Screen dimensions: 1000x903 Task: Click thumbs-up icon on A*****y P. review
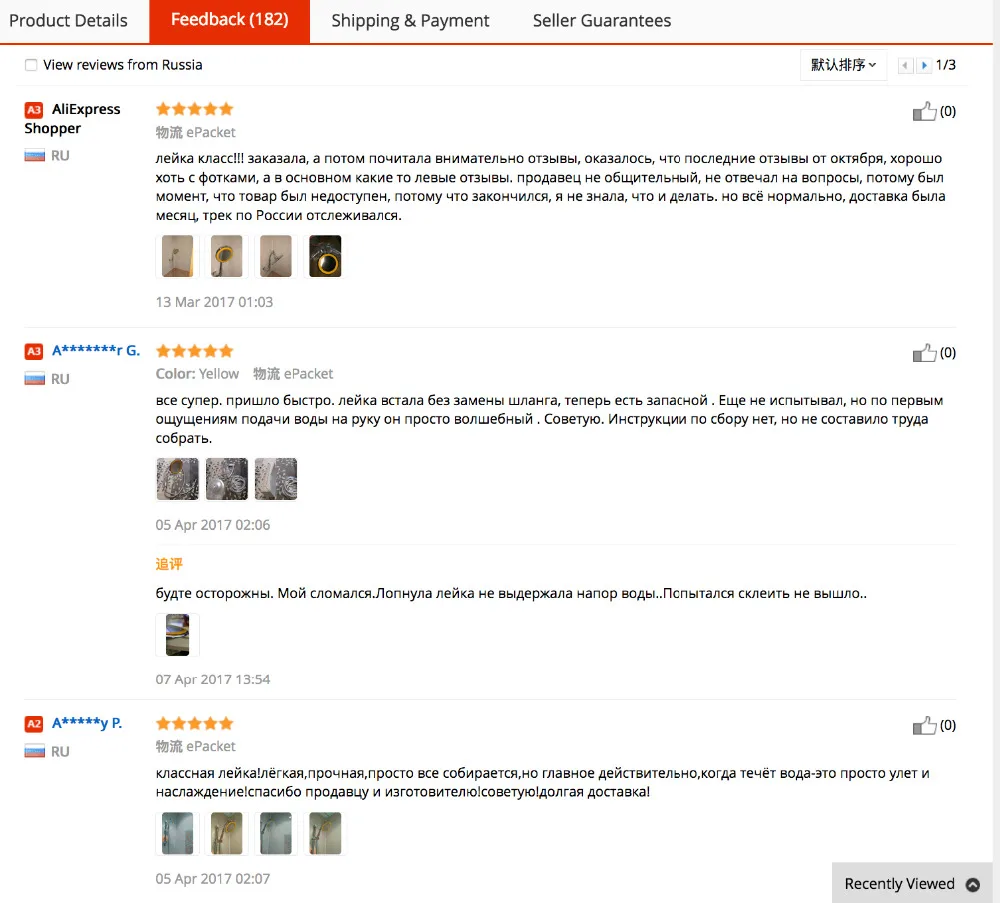924,726
